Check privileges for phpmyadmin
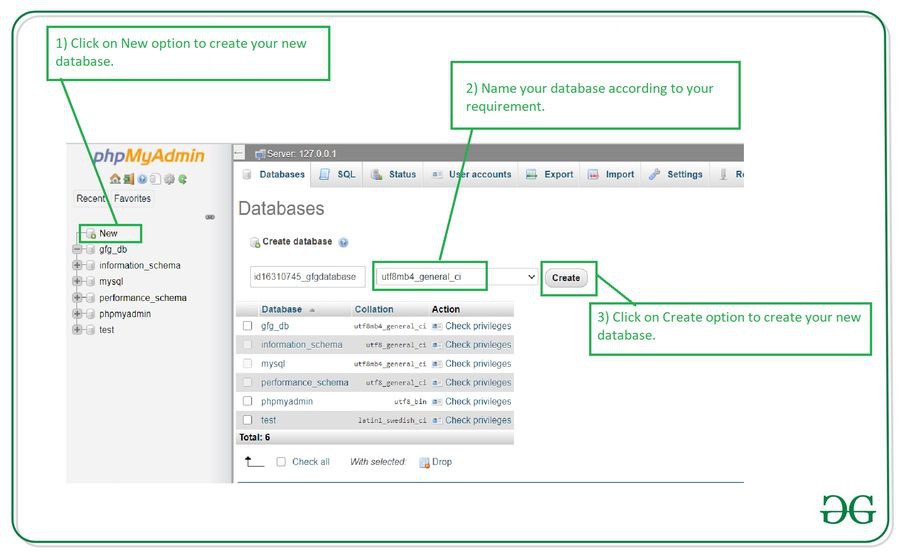 tap(472, 401)
